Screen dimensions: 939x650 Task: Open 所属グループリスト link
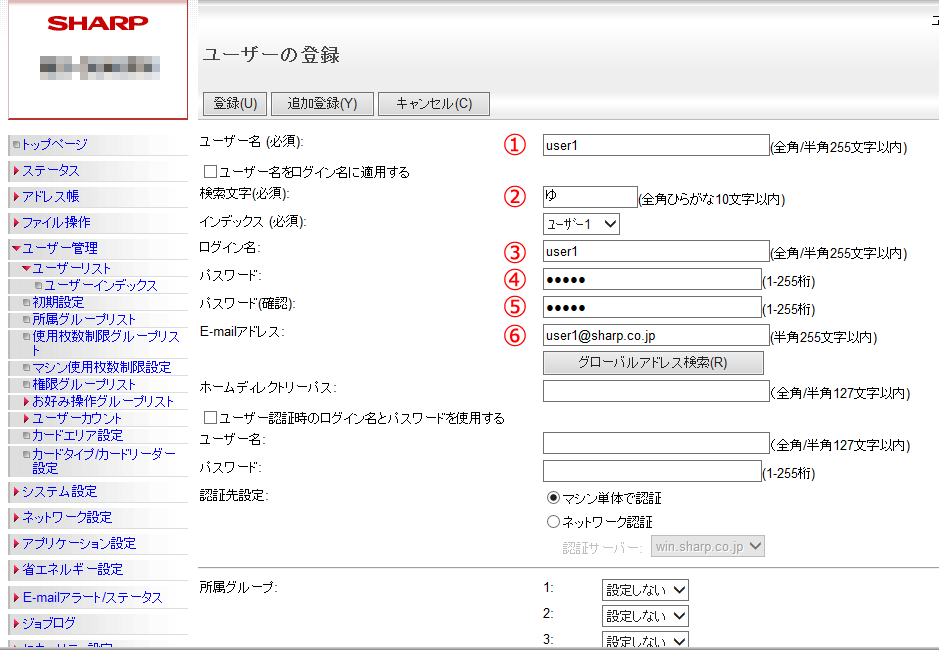84,319
